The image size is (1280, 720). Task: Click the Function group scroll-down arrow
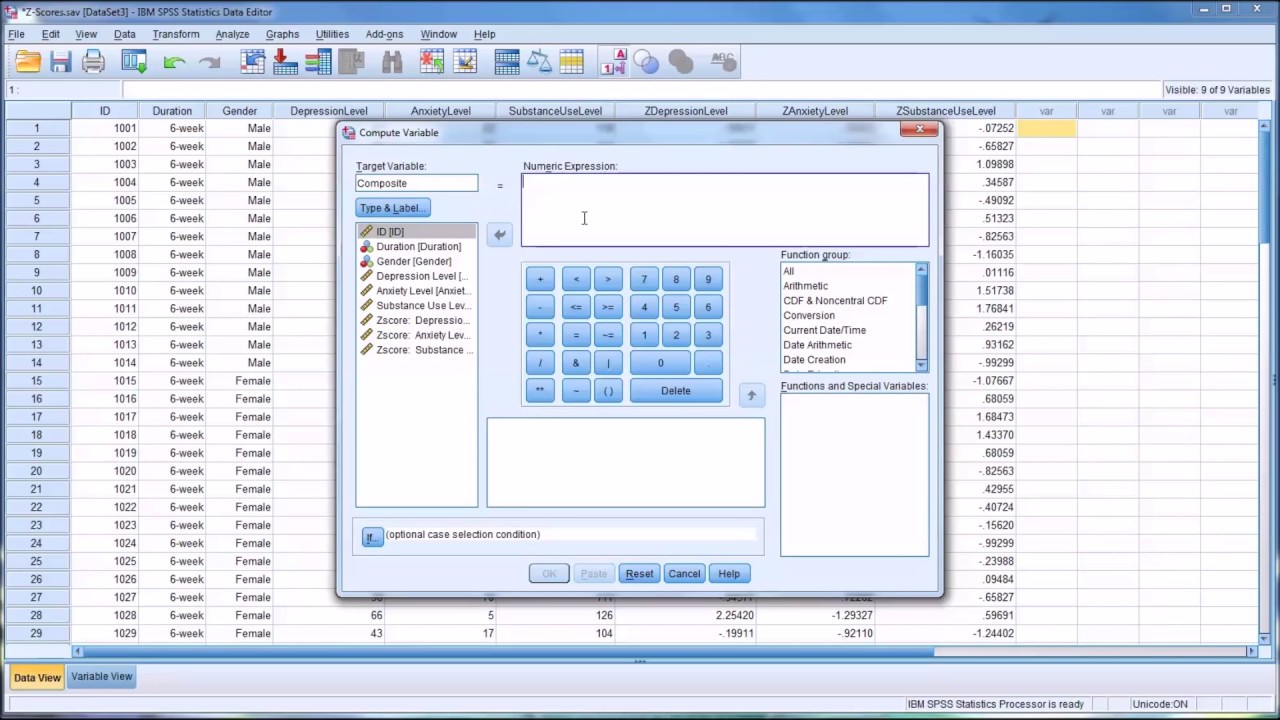click(x=922, y=366)
